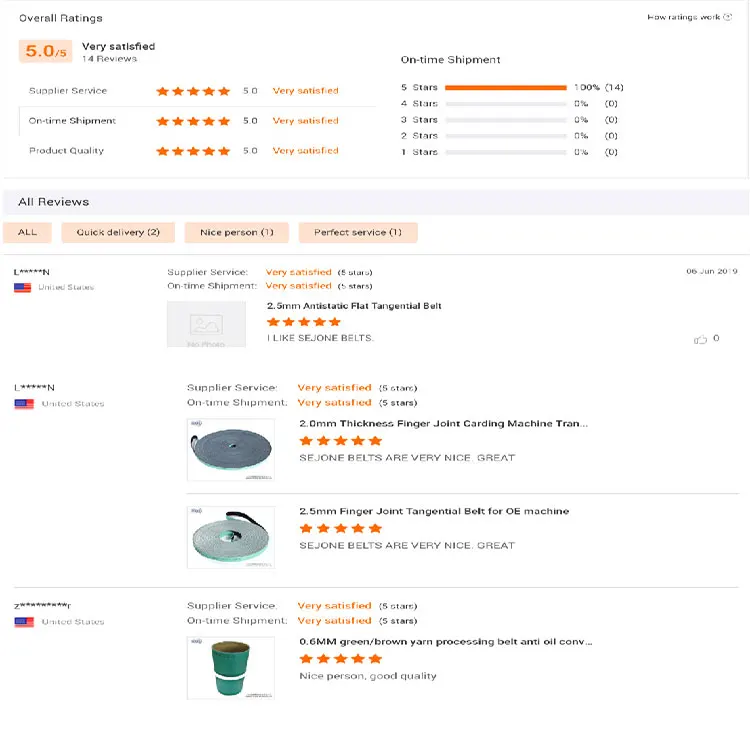The width and height of the screenshot is (750, 750).
Task: Open 2.5mm Finger Joint Tangential Belt product link
Action: point(434,511)
